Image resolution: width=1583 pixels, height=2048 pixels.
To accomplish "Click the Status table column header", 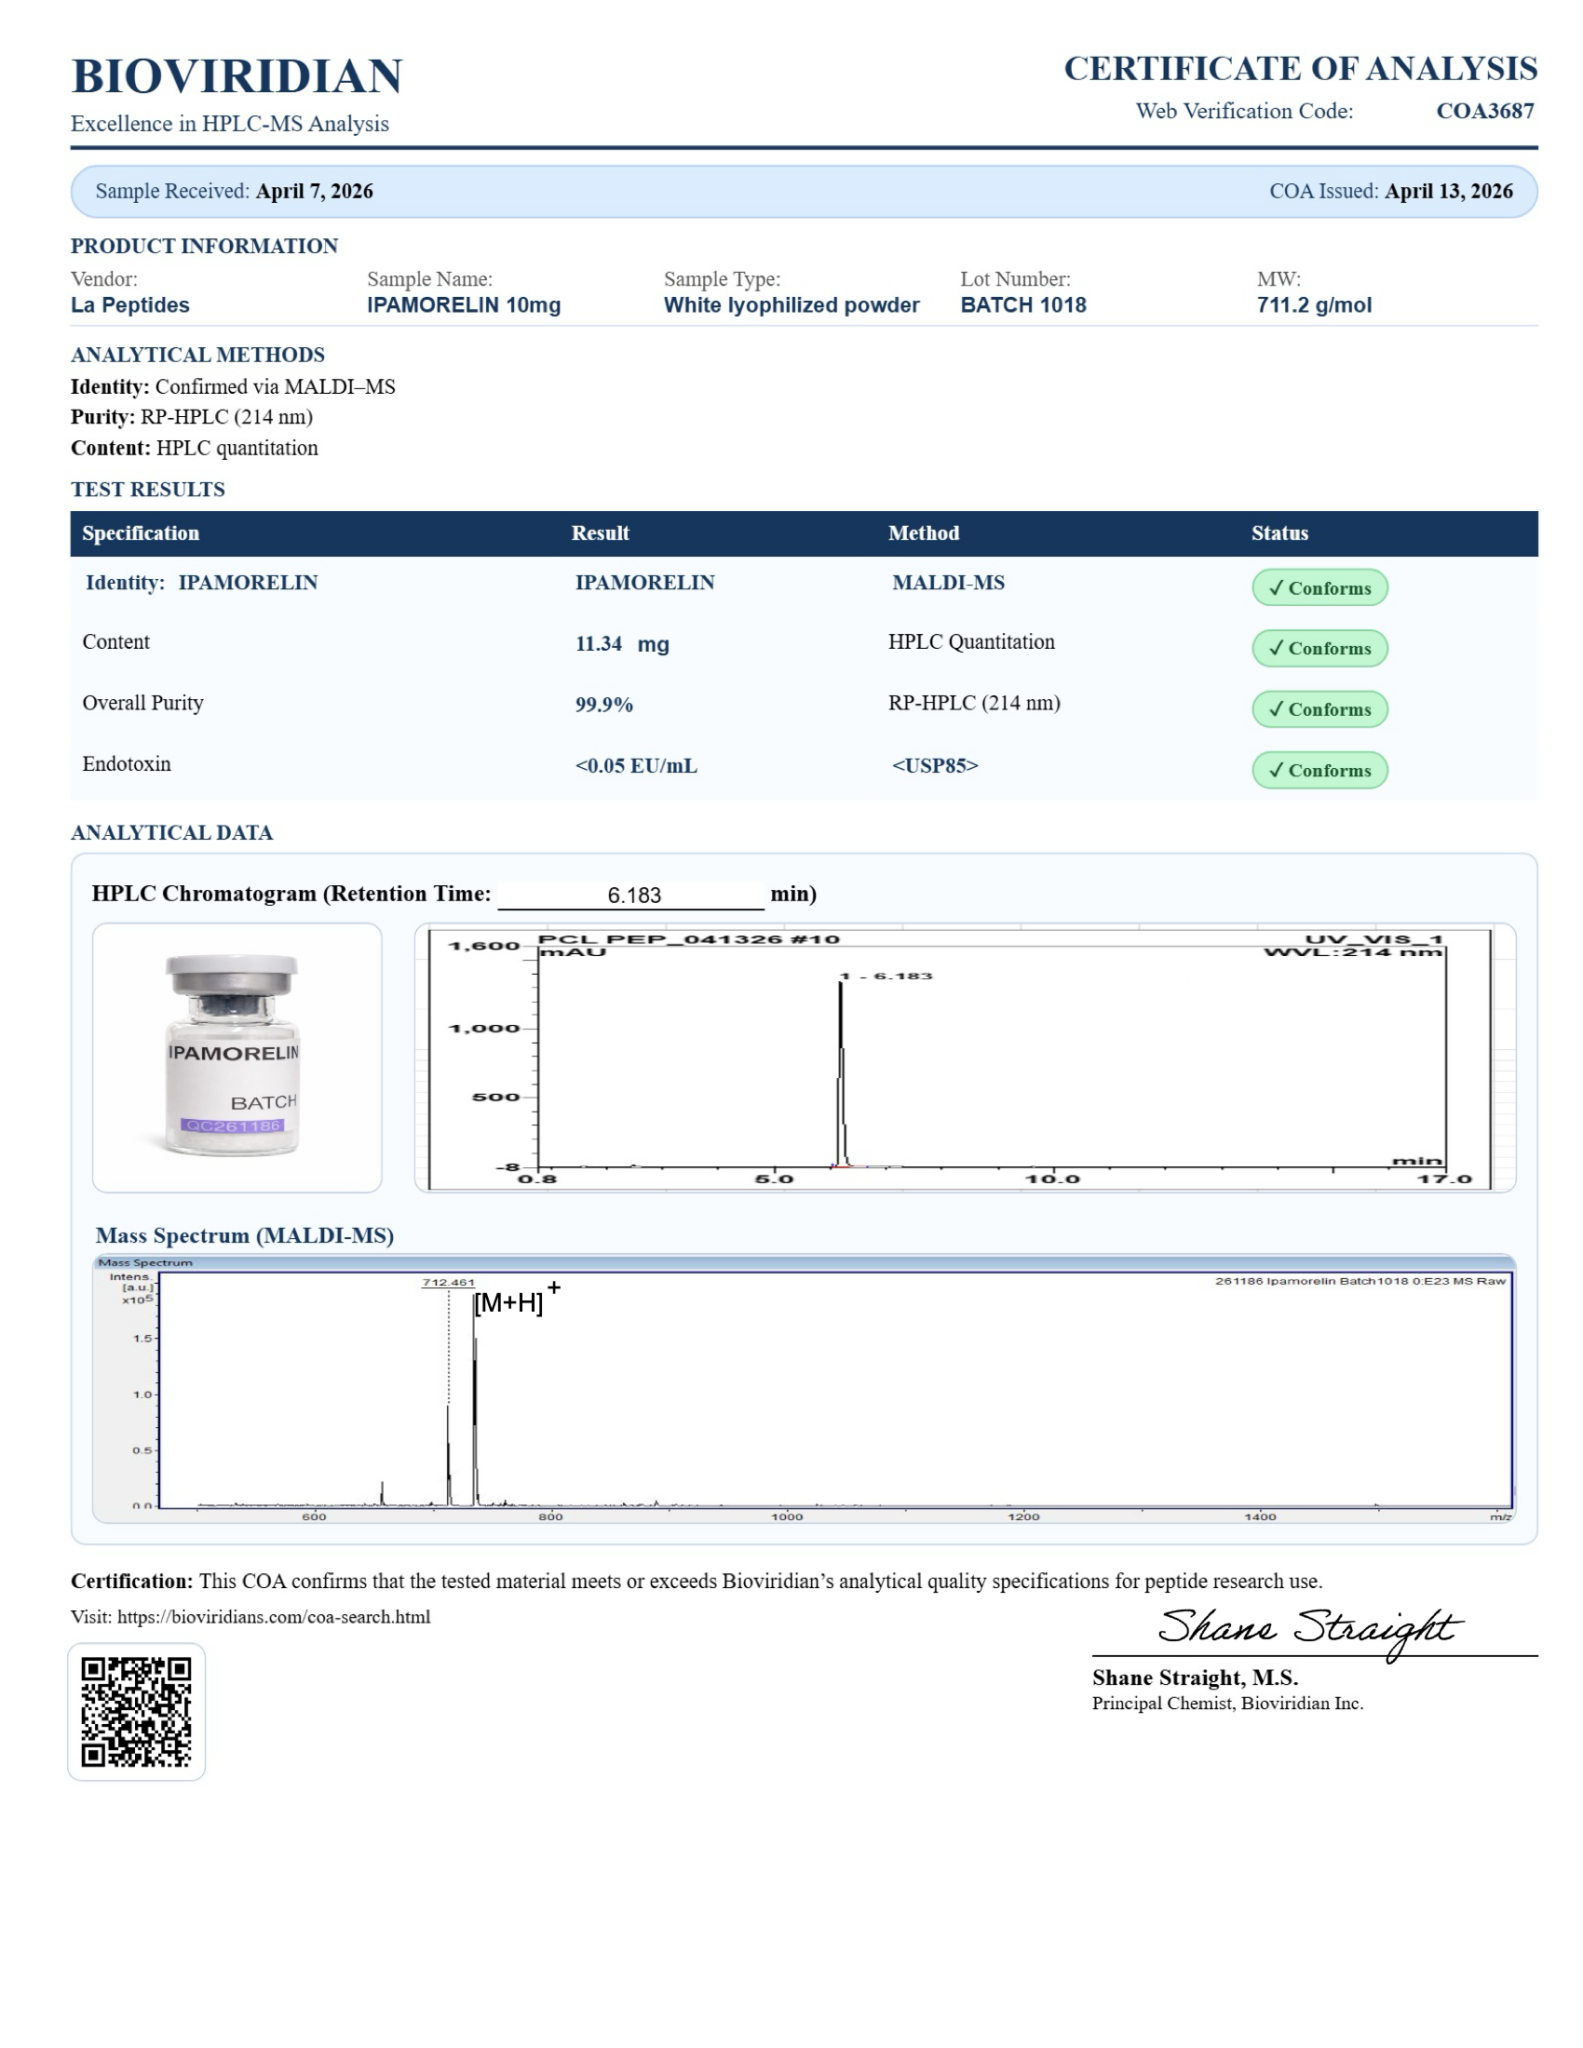I will pos(1279,533).
